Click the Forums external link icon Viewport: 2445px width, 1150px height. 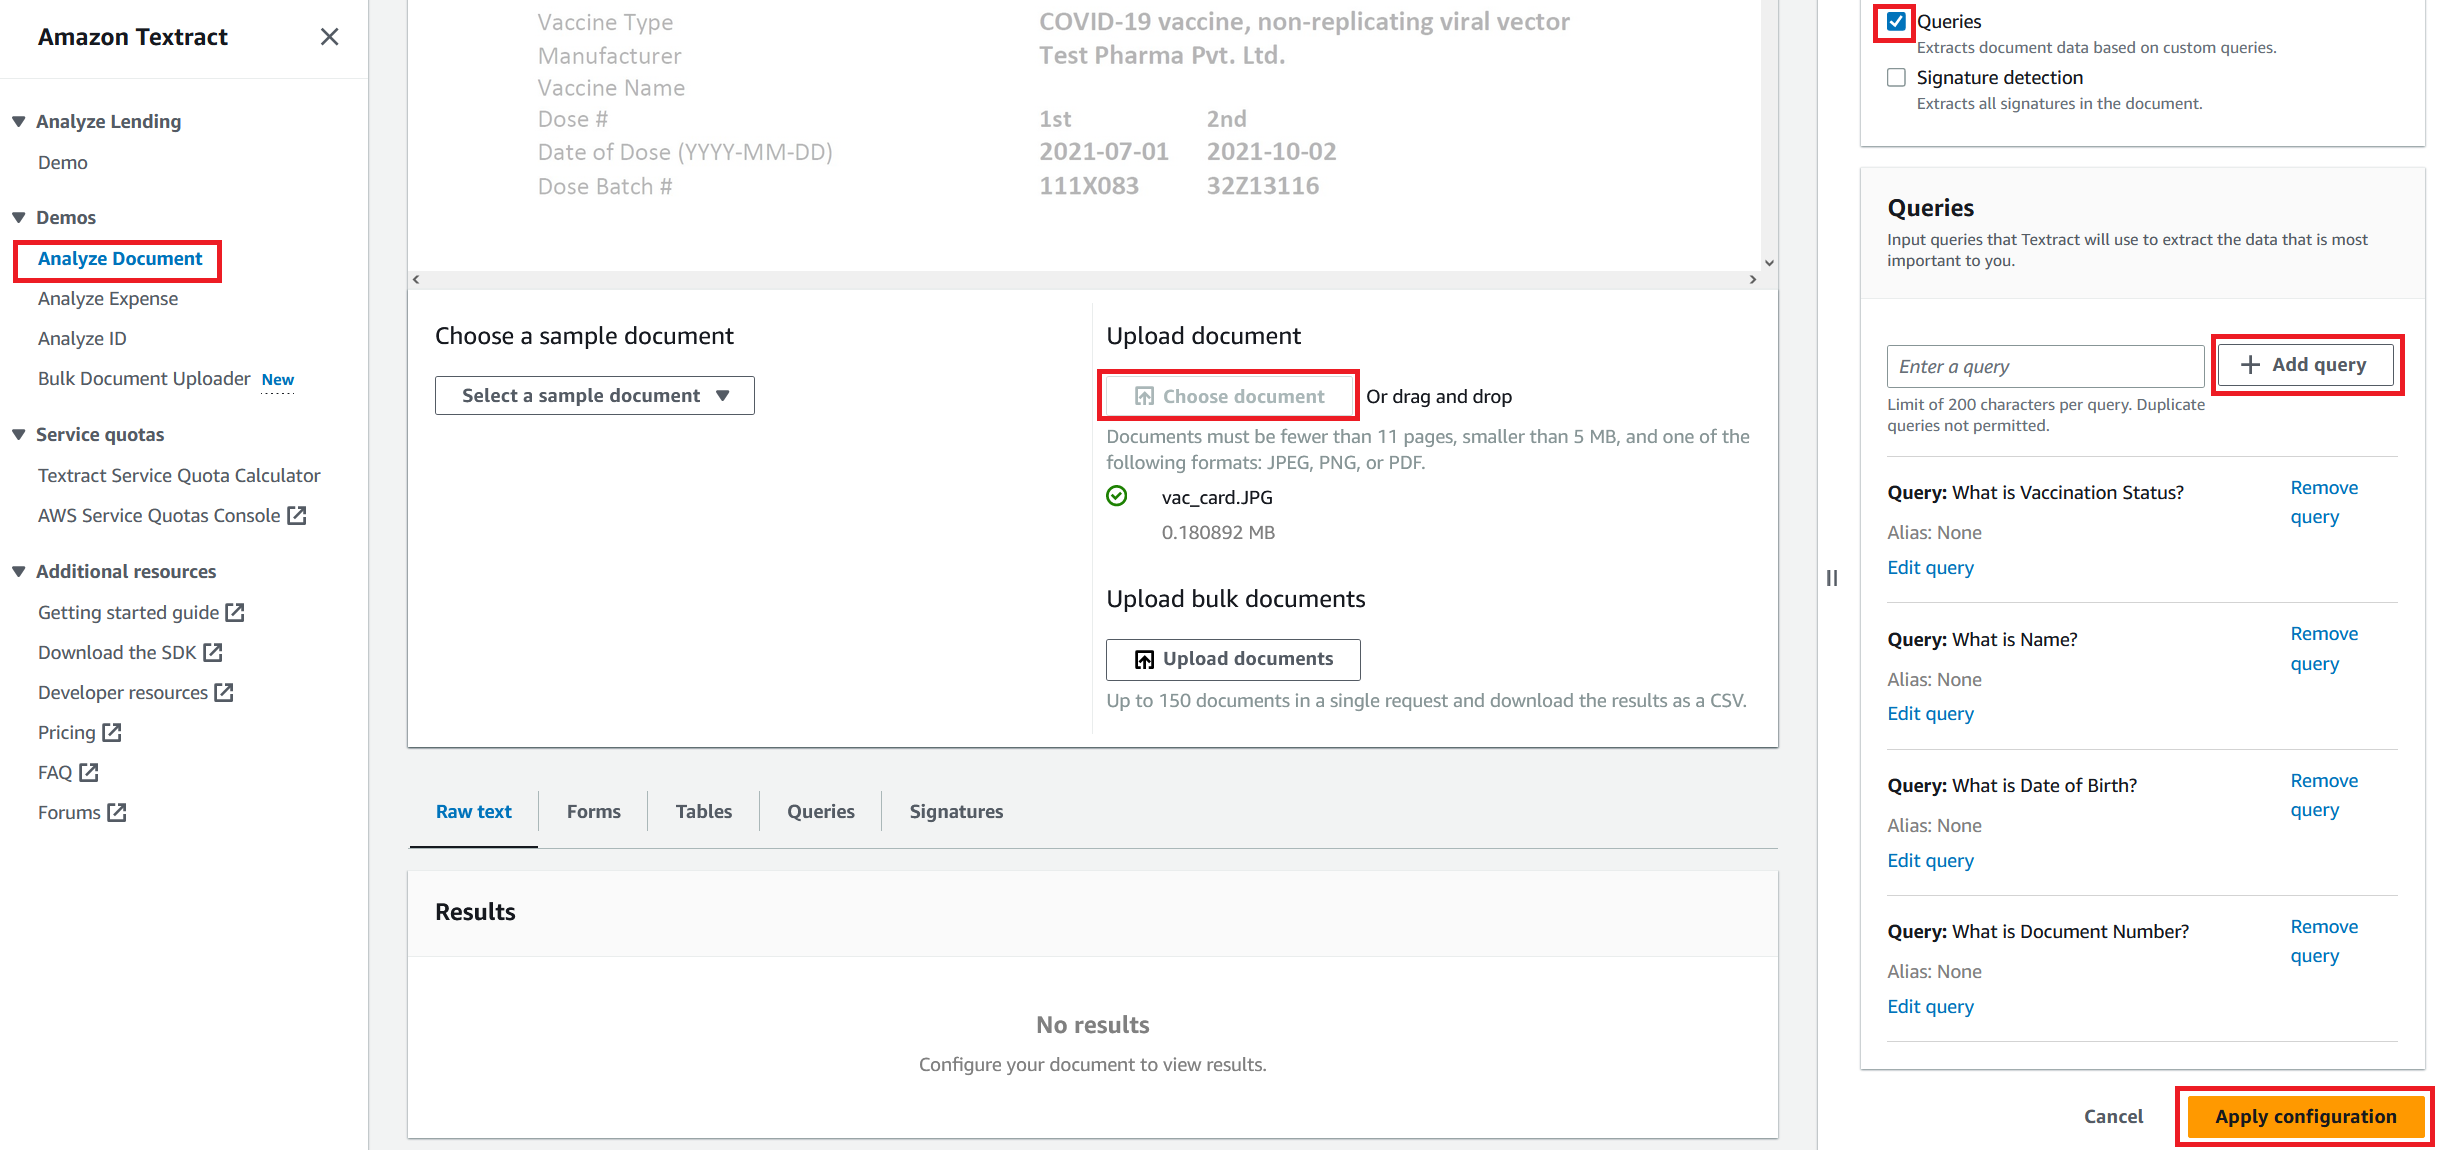[117, 812]
